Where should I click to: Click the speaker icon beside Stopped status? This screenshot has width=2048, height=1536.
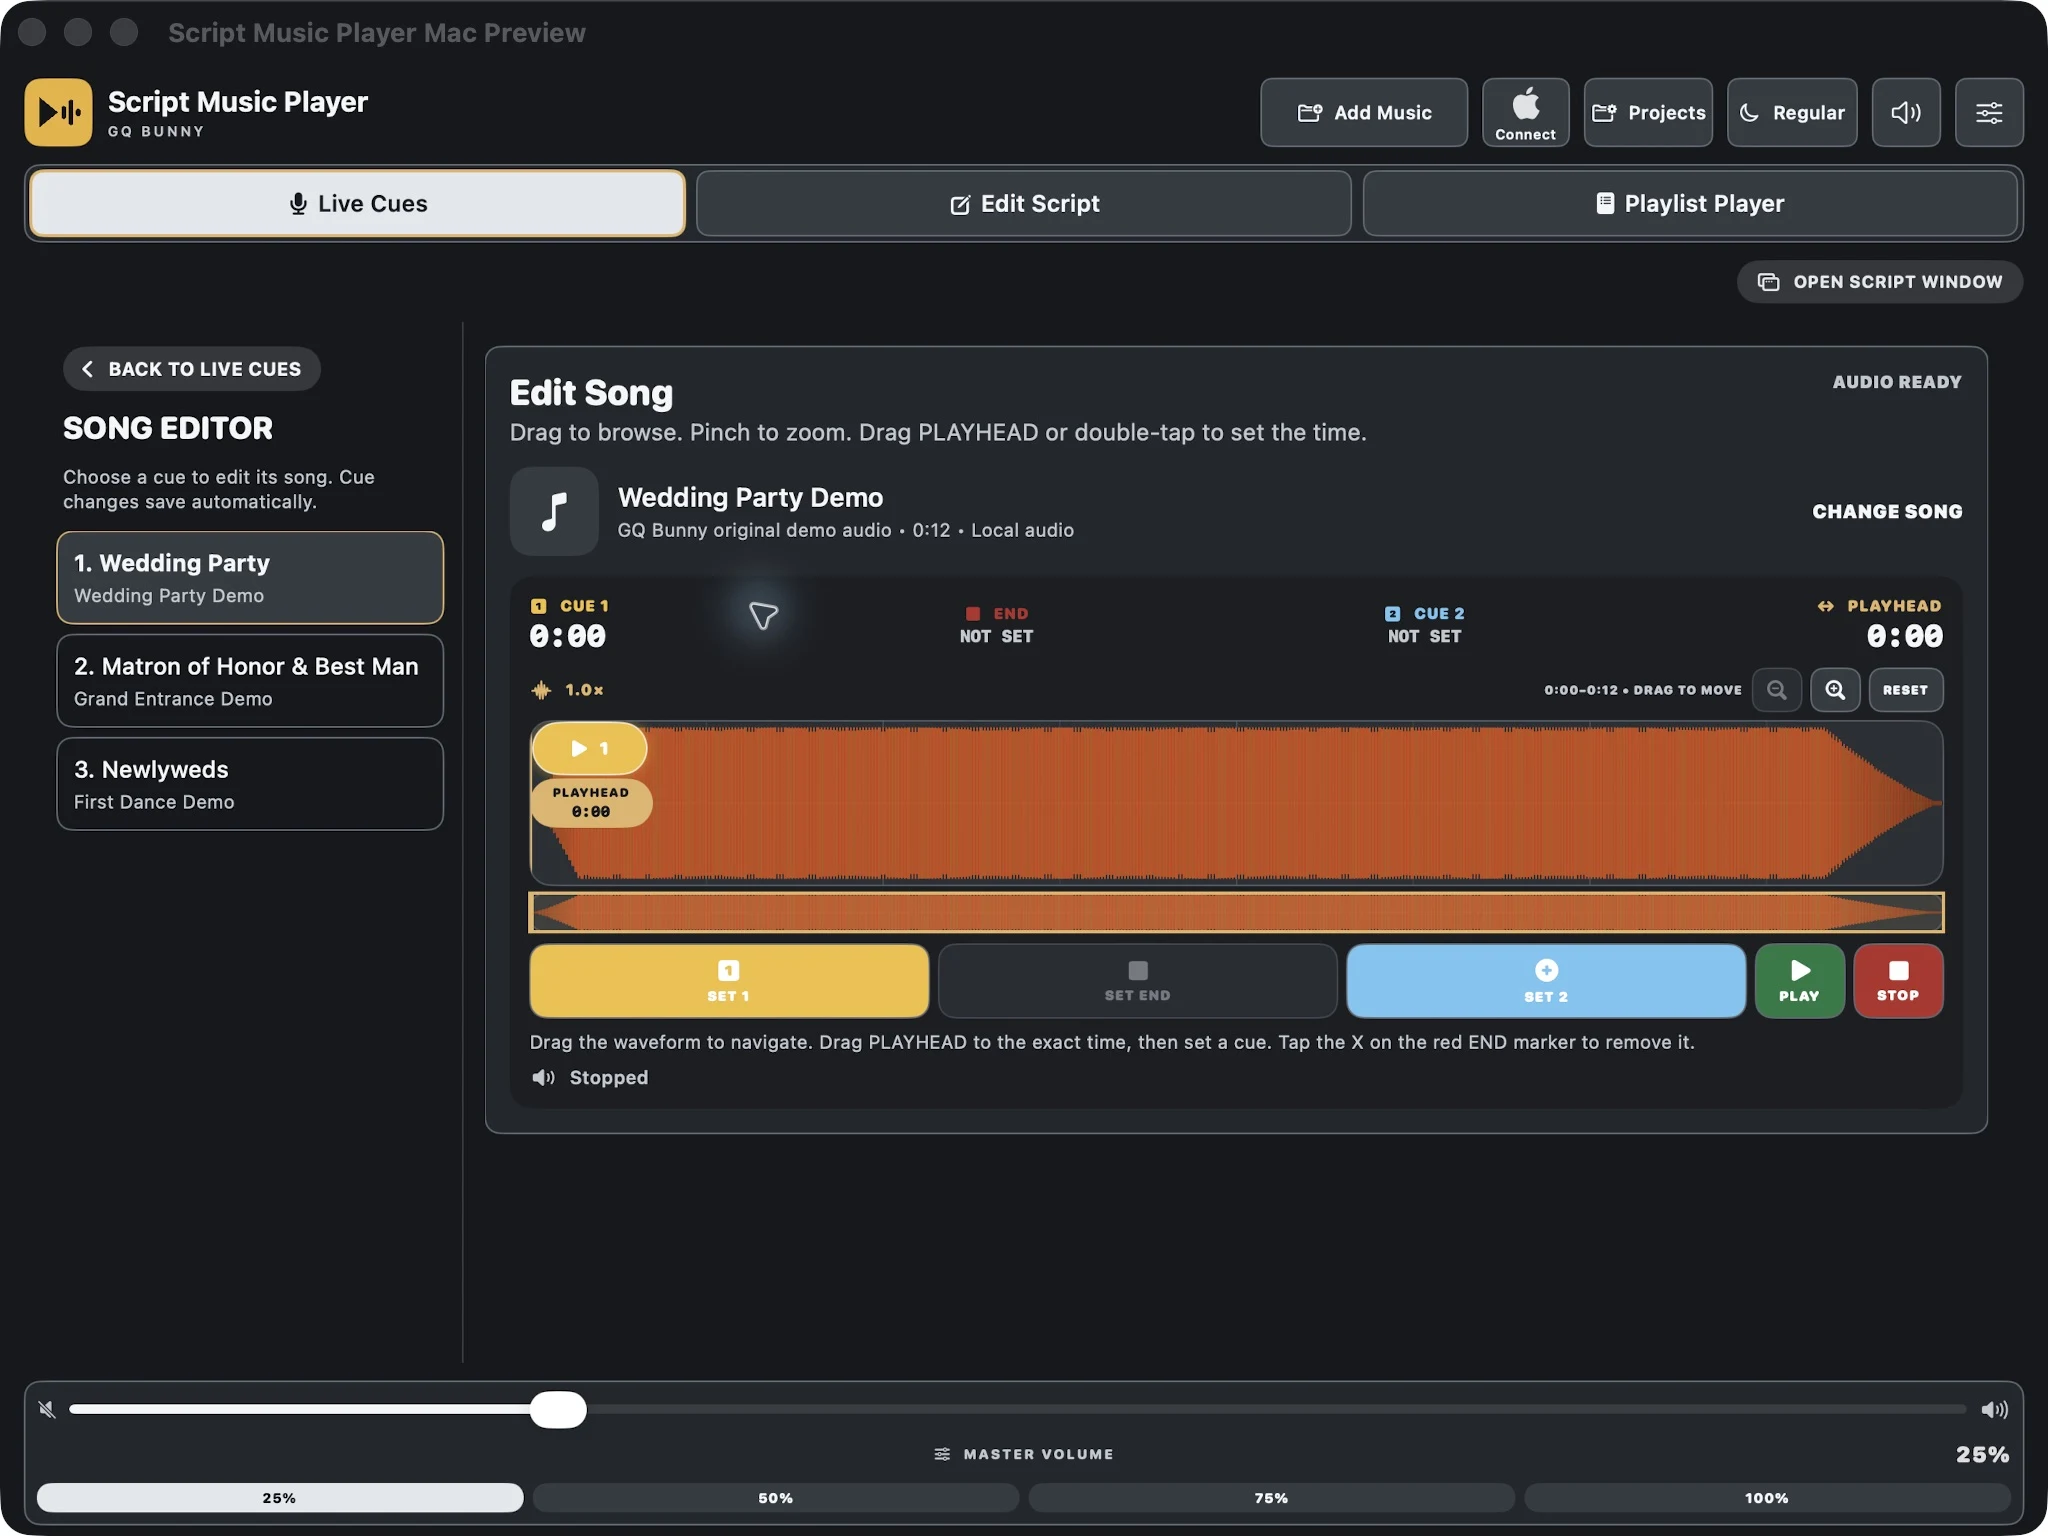click(543, 1077)
